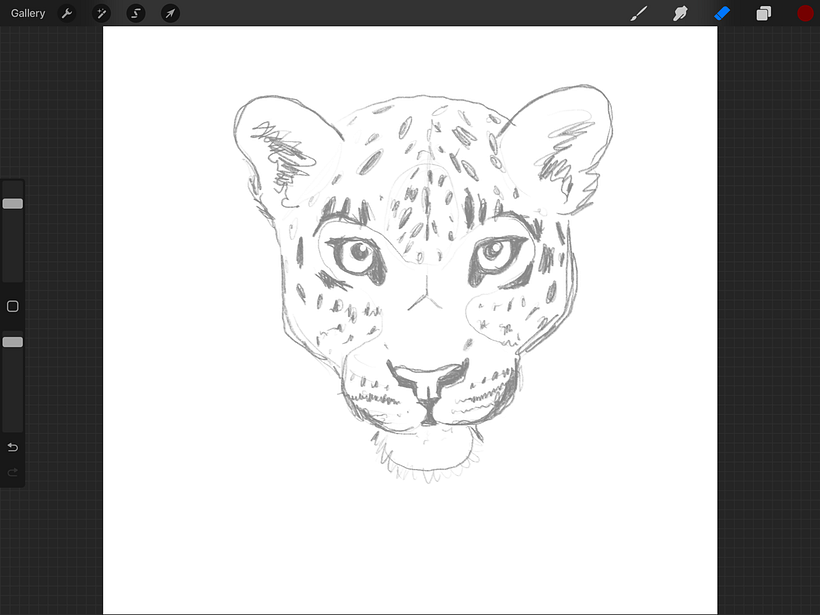820x615 pixels.
Task: Tap the leopard sketch on the canvas
Action: pyautogui.click(x=420, y=280)
